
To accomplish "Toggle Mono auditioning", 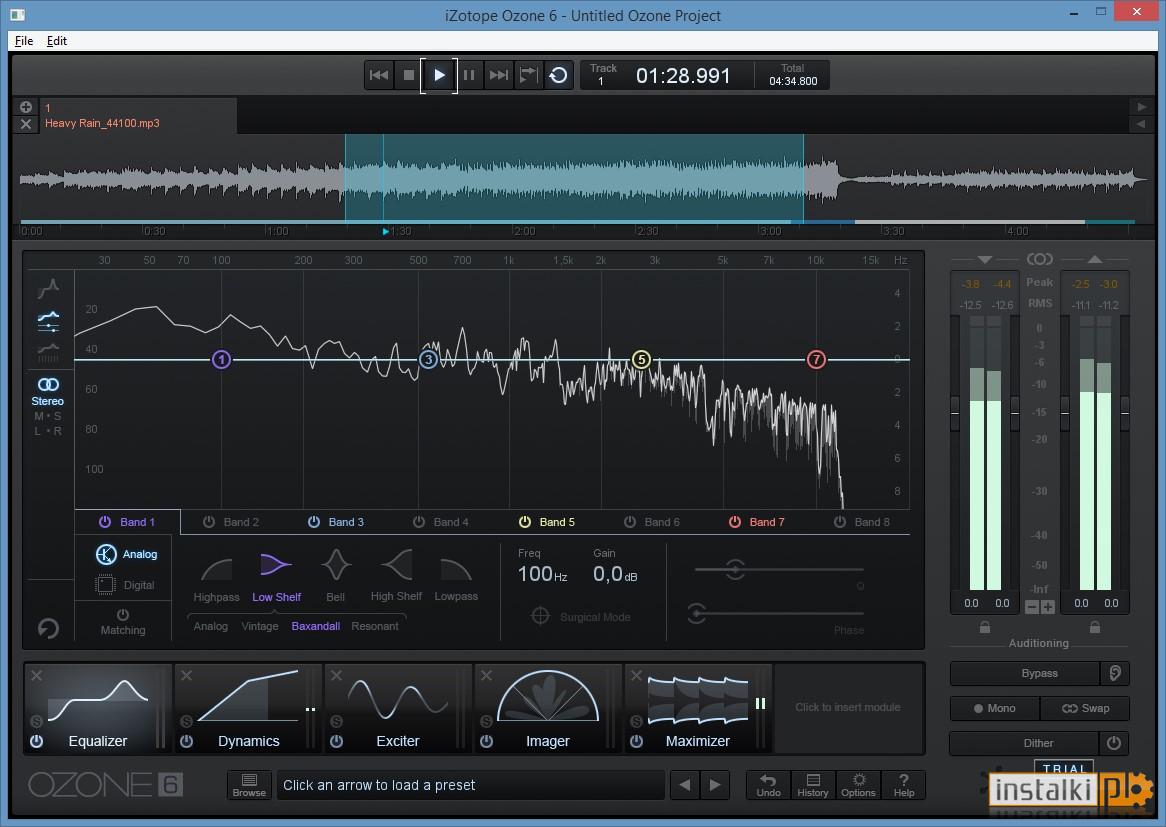I will coord(995,709).
